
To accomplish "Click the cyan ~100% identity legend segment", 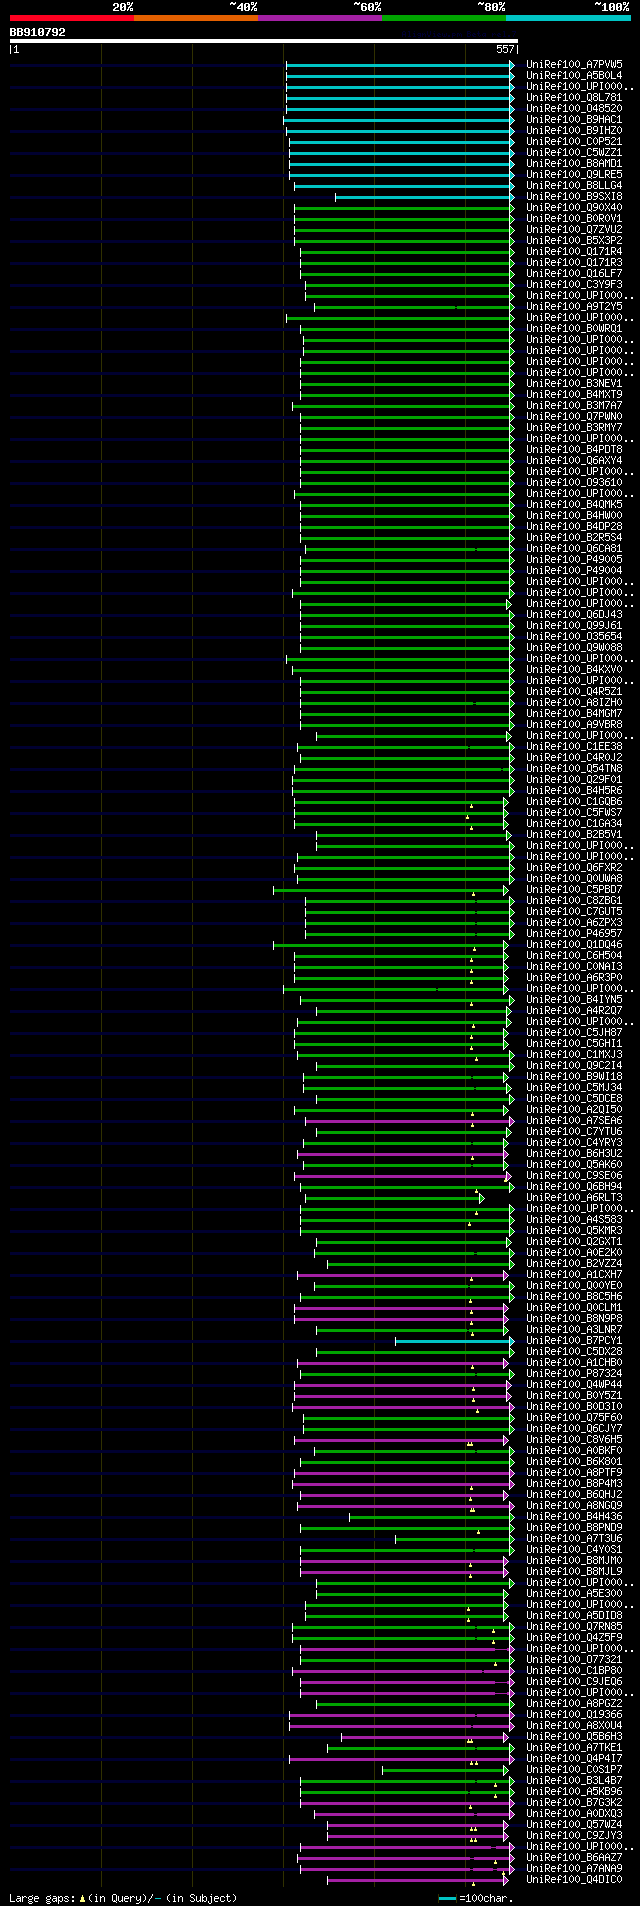I will click(567, 18).
